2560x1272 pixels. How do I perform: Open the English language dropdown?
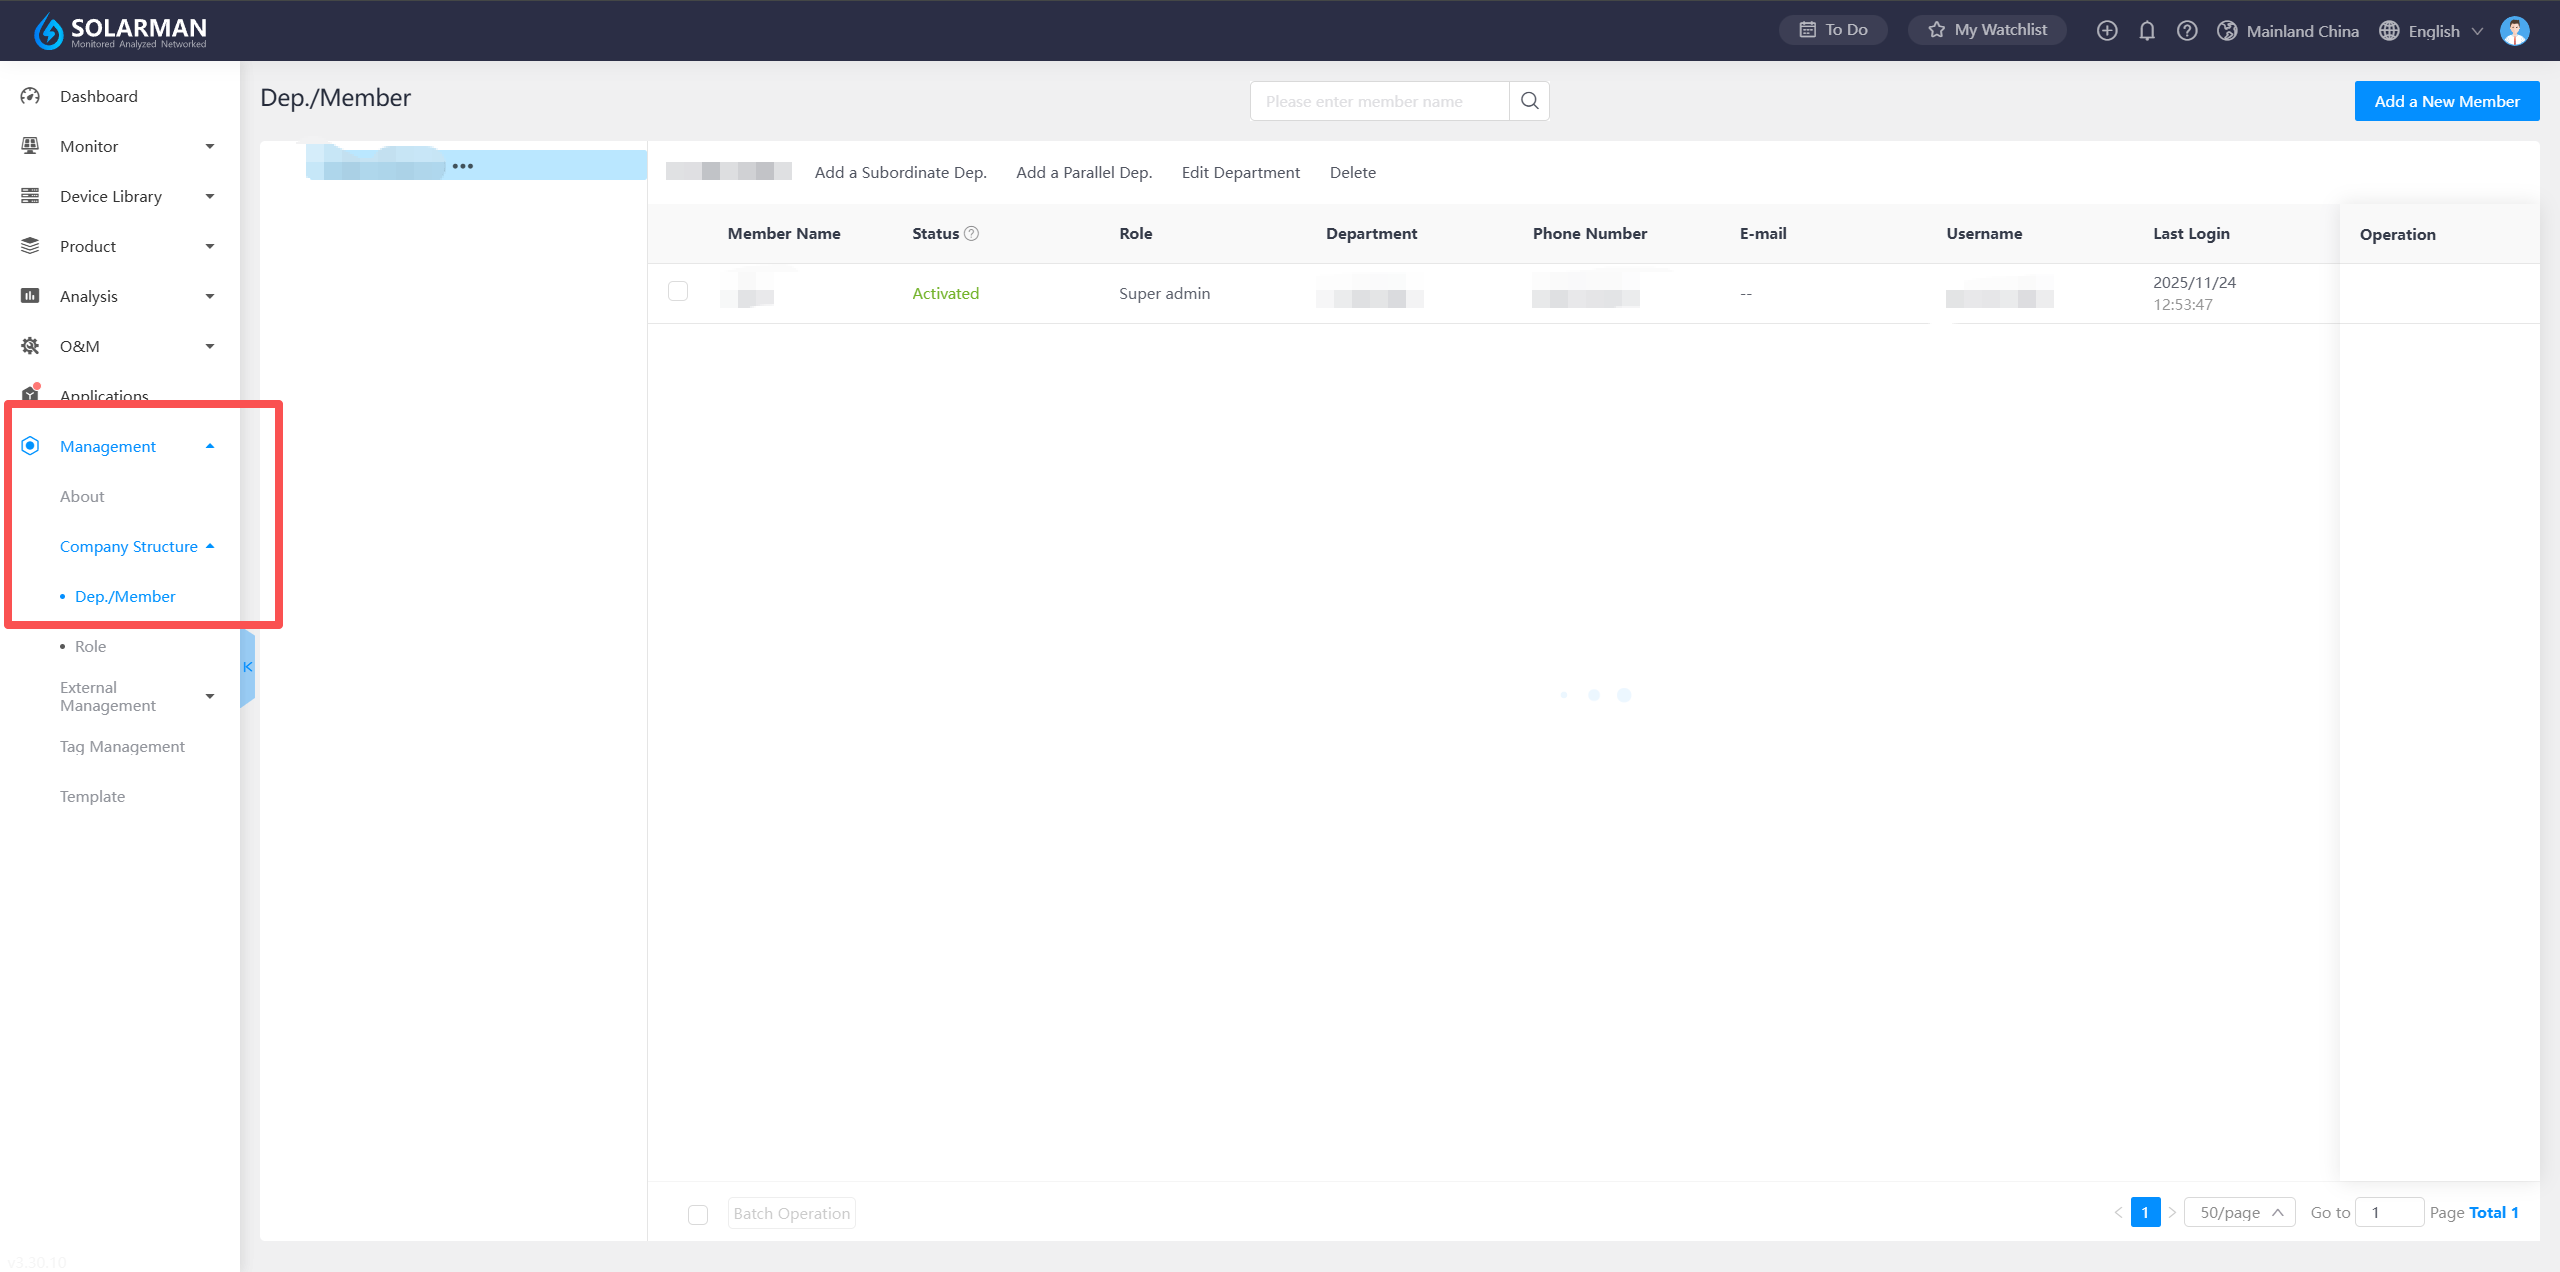pyautogui.click(x=2432, y=31)
